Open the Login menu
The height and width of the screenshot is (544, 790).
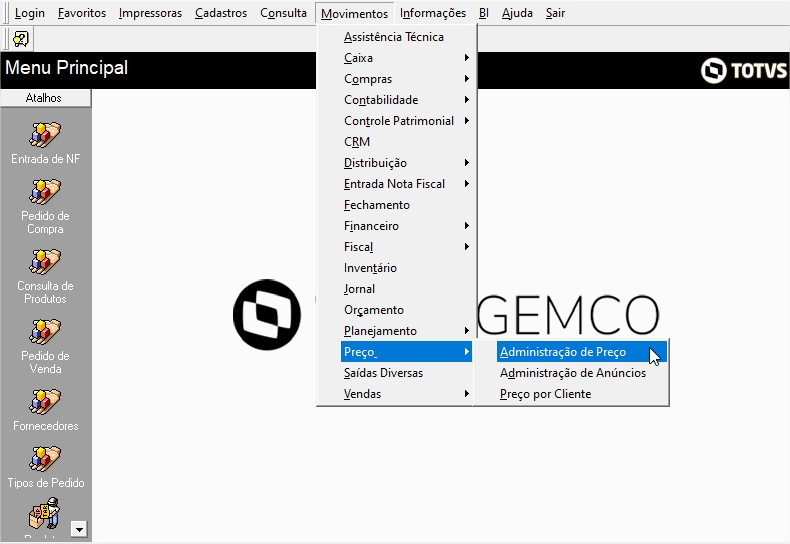coord(30,13)
